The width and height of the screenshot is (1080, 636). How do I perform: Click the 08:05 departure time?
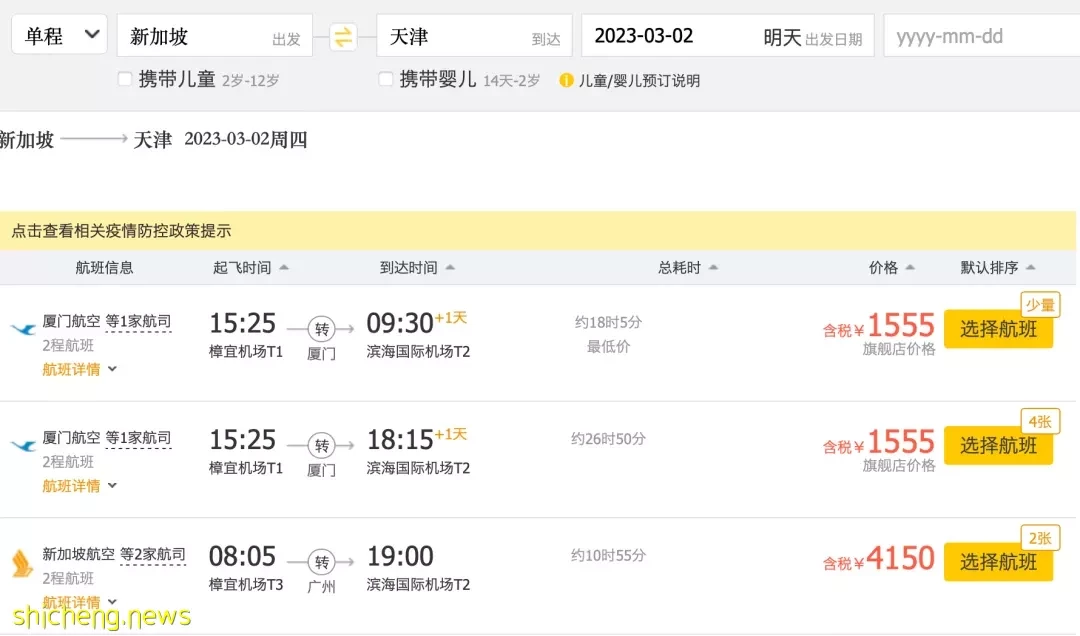point(242,556)
